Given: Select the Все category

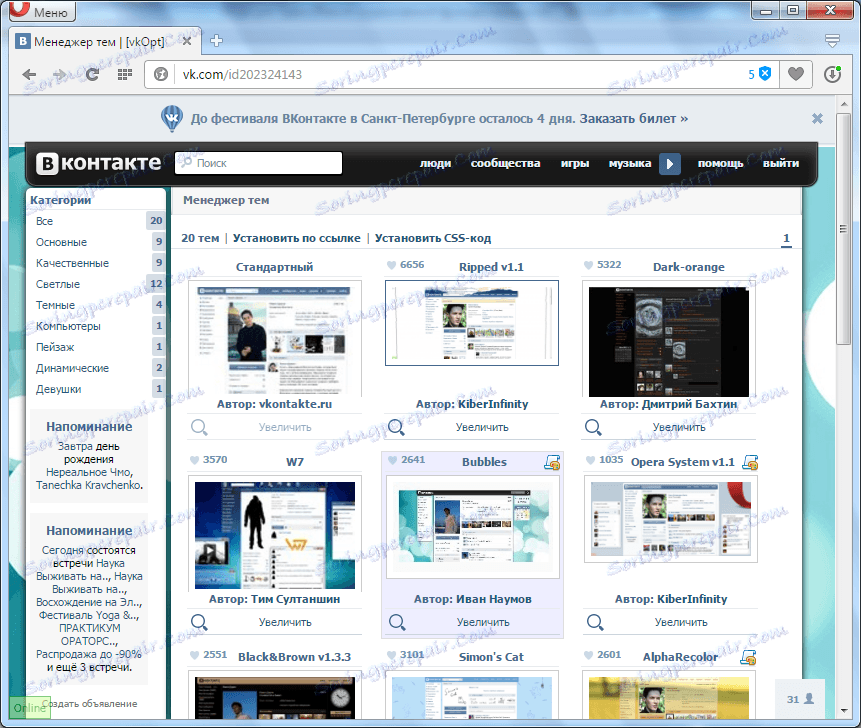Looking at the screenshot, I should click(96, 221).
